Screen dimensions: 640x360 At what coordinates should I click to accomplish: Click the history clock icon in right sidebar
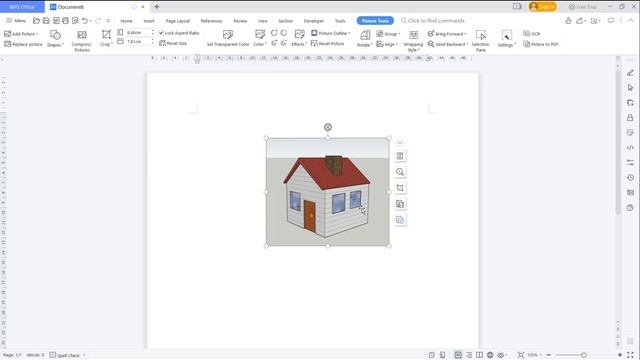[x=630, y=178]
